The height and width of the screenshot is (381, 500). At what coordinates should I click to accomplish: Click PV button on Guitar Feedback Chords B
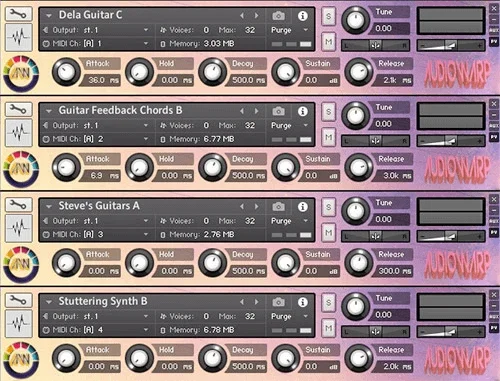[494, 137]
